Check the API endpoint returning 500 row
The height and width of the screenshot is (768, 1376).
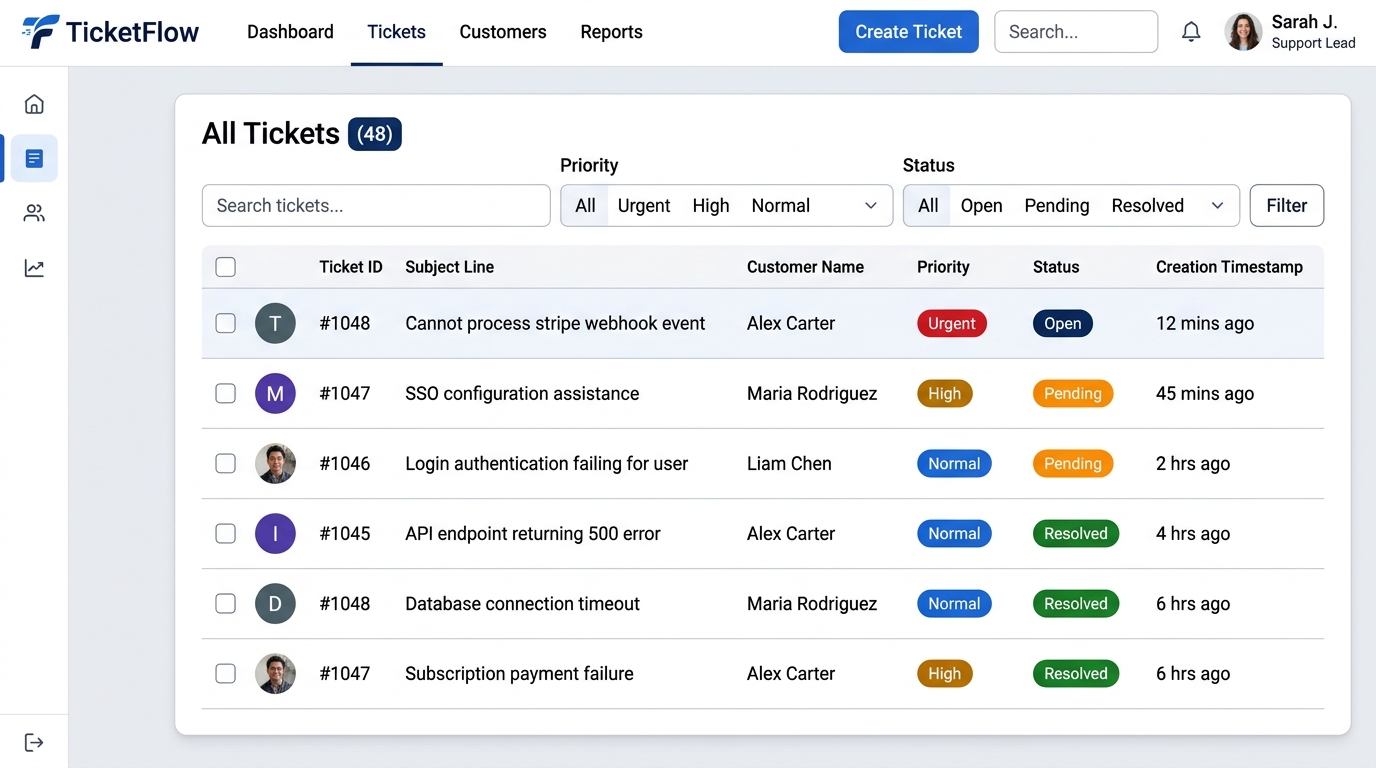(x=226, y=533)
